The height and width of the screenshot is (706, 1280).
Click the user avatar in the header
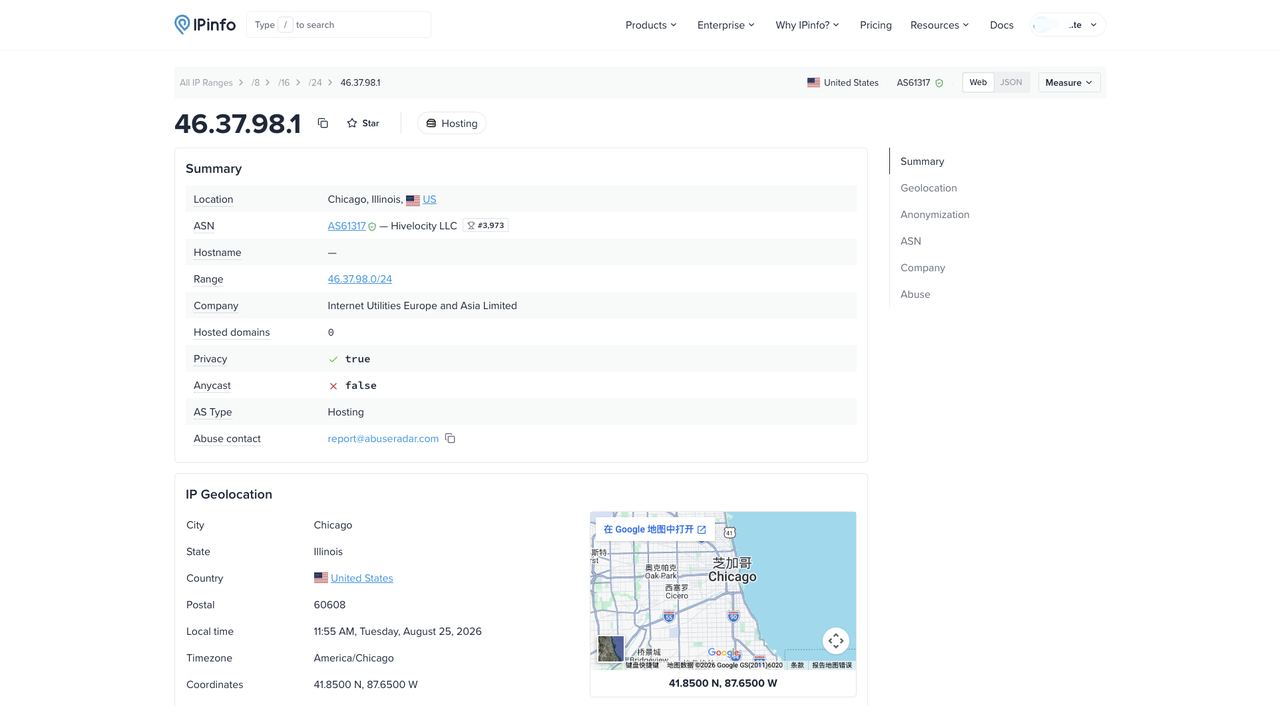[x=1045, y=25]
